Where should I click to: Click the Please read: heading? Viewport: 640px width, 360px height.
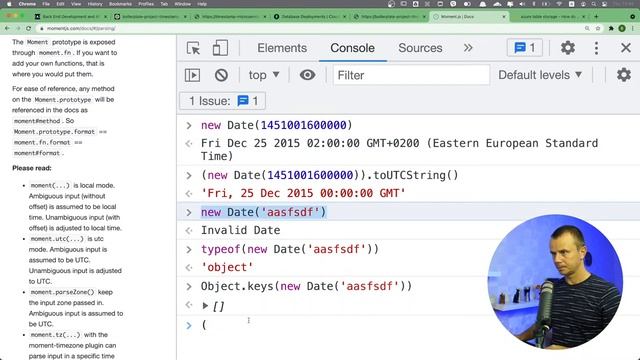[x=32, y=168]
